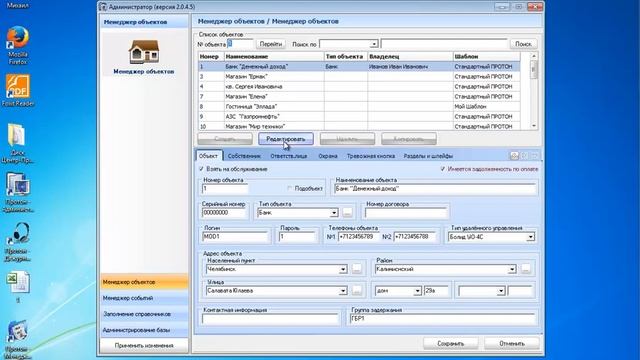Select the desktop shortcut with headset icon

tap(18, 242)
